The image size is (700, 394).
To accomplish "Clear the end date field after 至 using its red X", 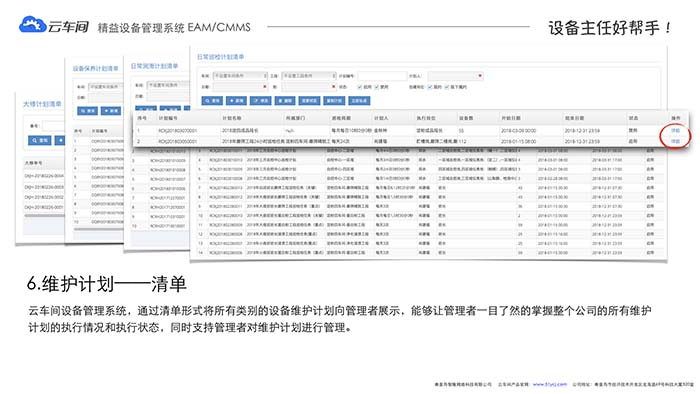I will click(x=333, y=87).
